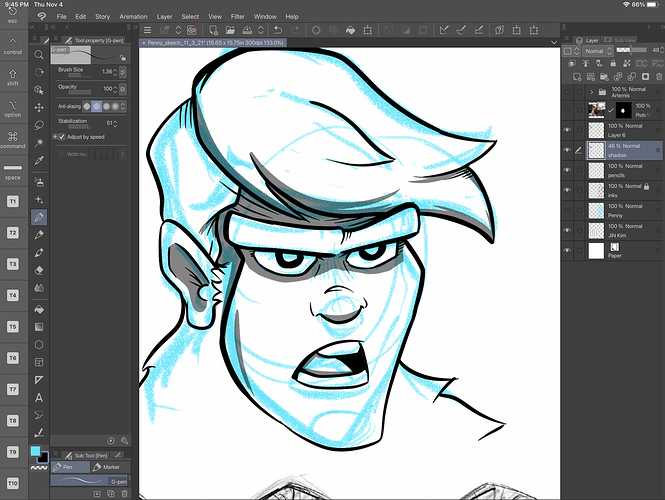Screen dimensions: 665x500
Task: Open the Animation menu
Action: click(x=132, y=17)
